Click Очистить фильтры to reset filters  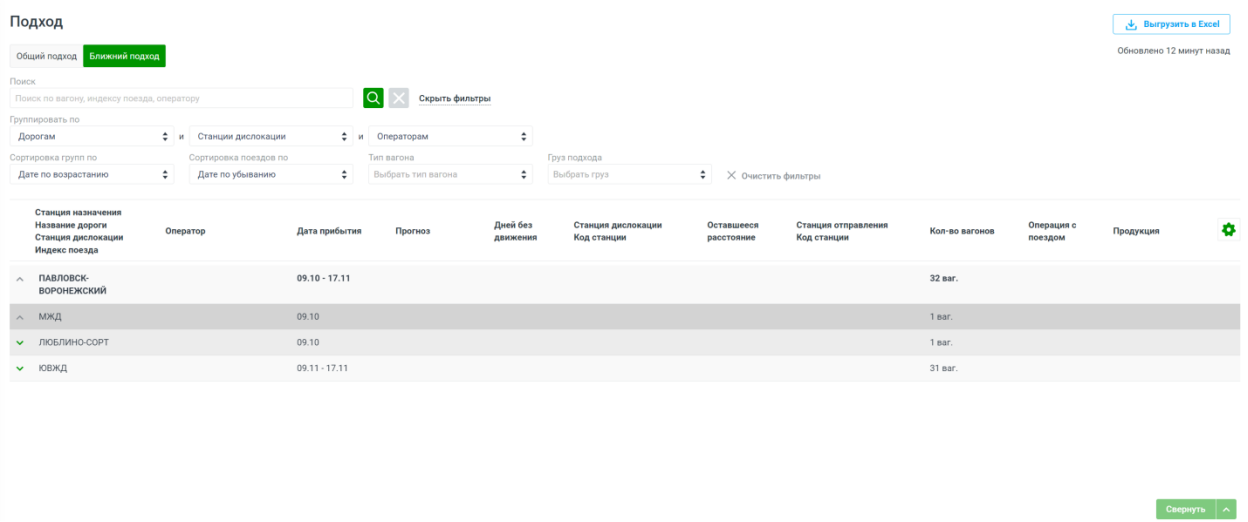773,176
